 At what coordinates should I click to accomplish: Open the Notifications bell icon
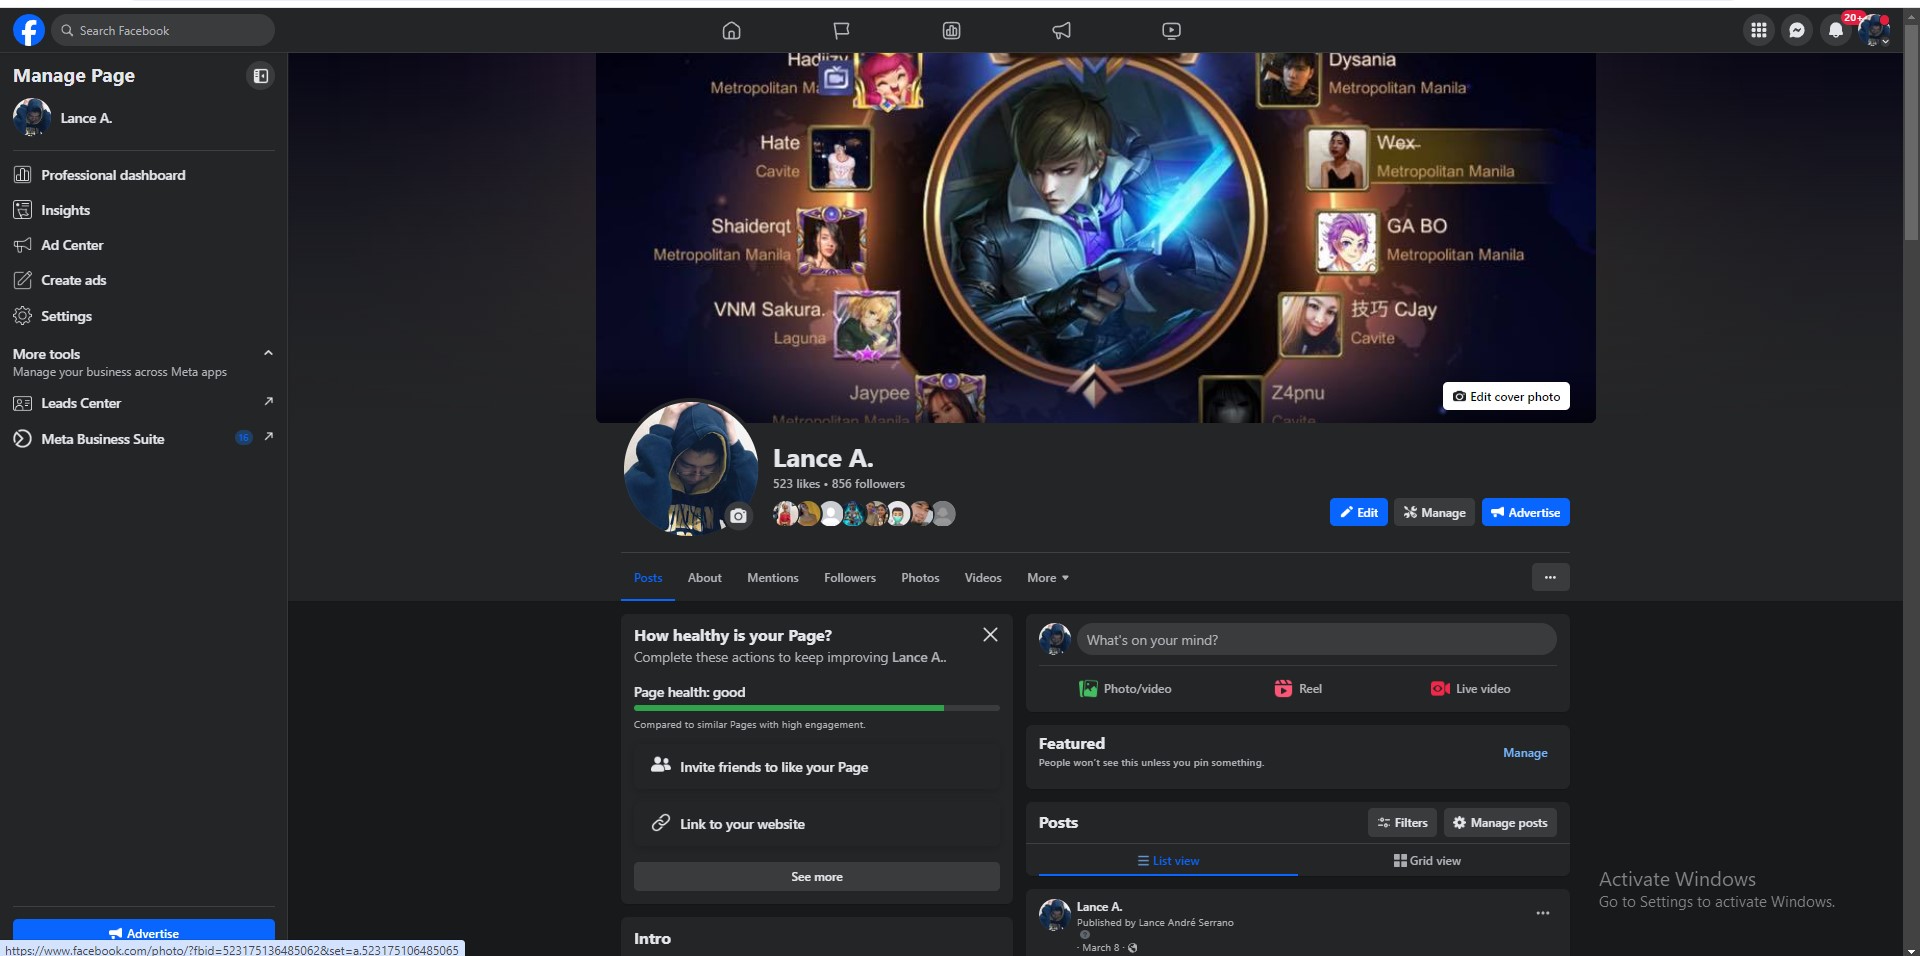[1836, 30]
